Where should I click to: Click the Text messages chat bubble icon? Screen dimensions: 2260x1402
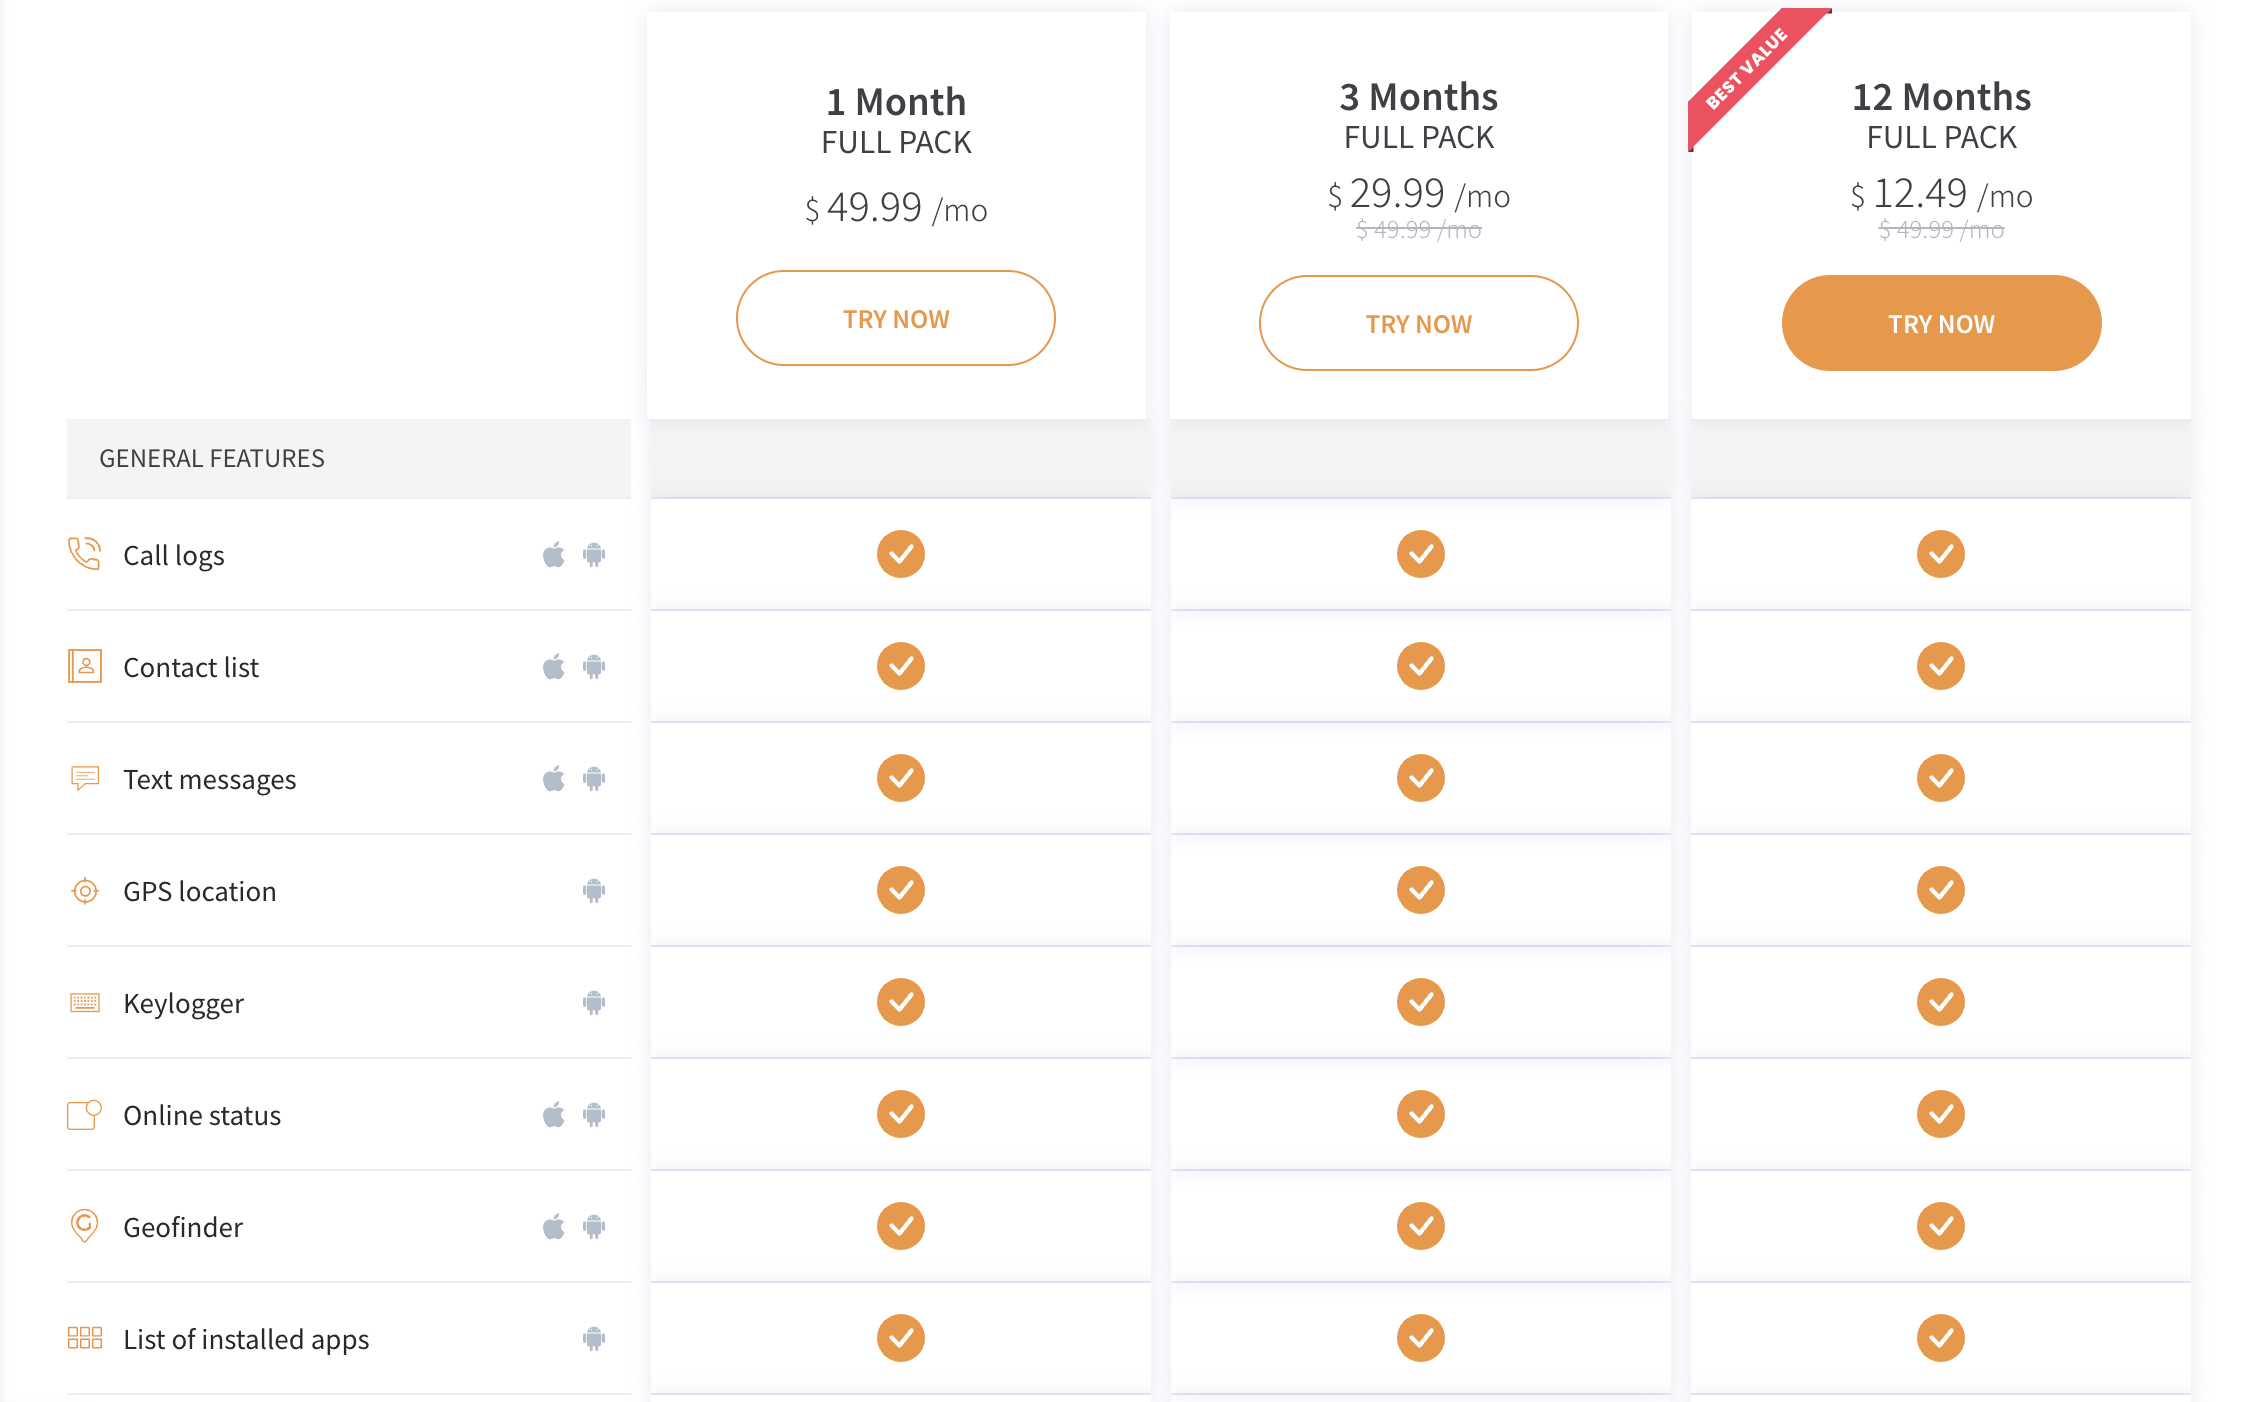(85, 778)
